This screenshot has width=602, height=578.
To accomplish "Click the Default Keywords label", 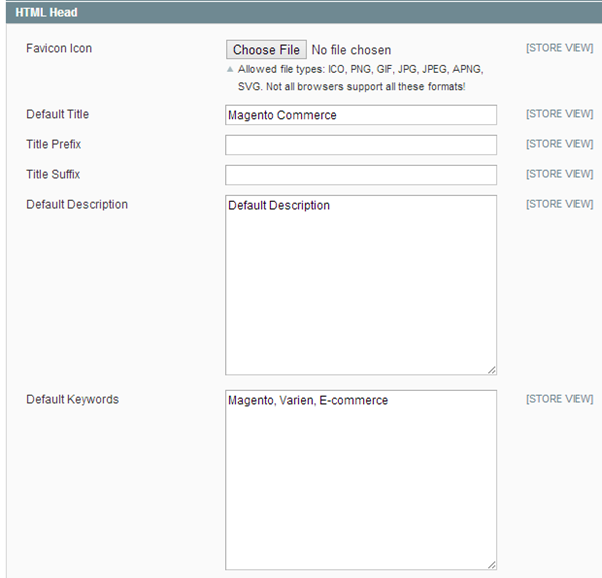I will [72, 400].
